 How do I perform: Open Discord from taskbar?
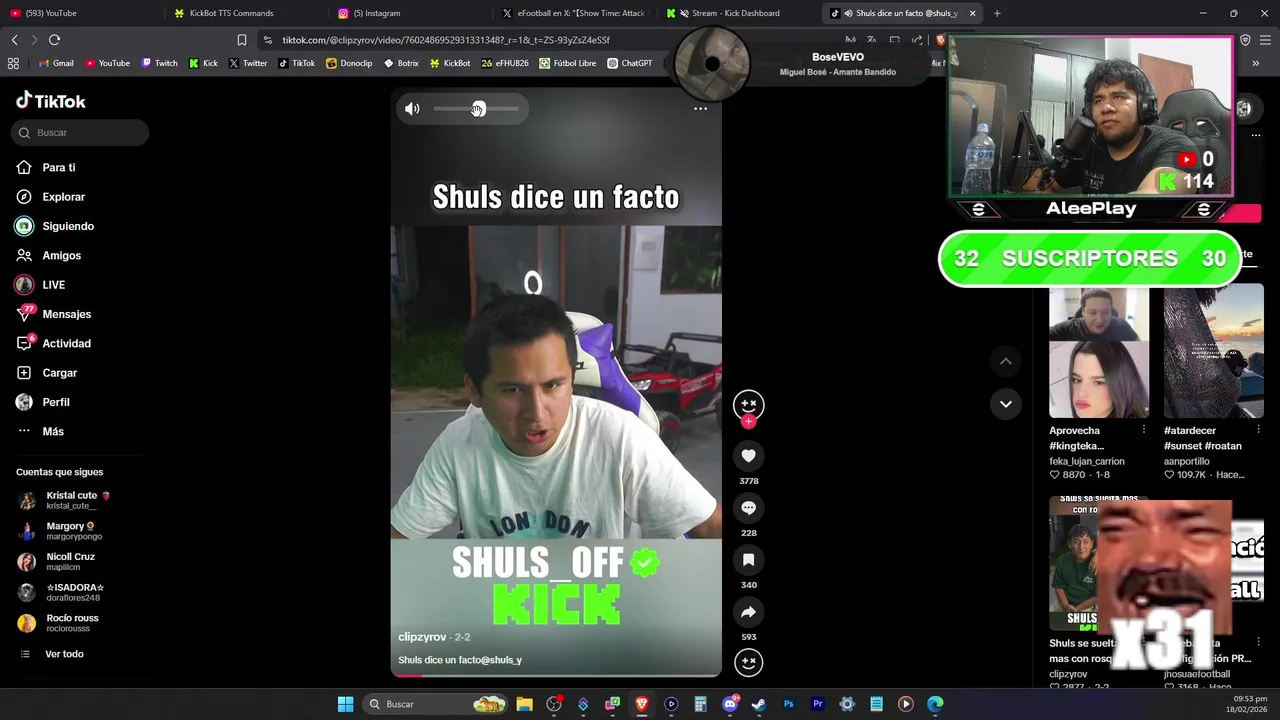pyautogui.click(x=730, y=704)
